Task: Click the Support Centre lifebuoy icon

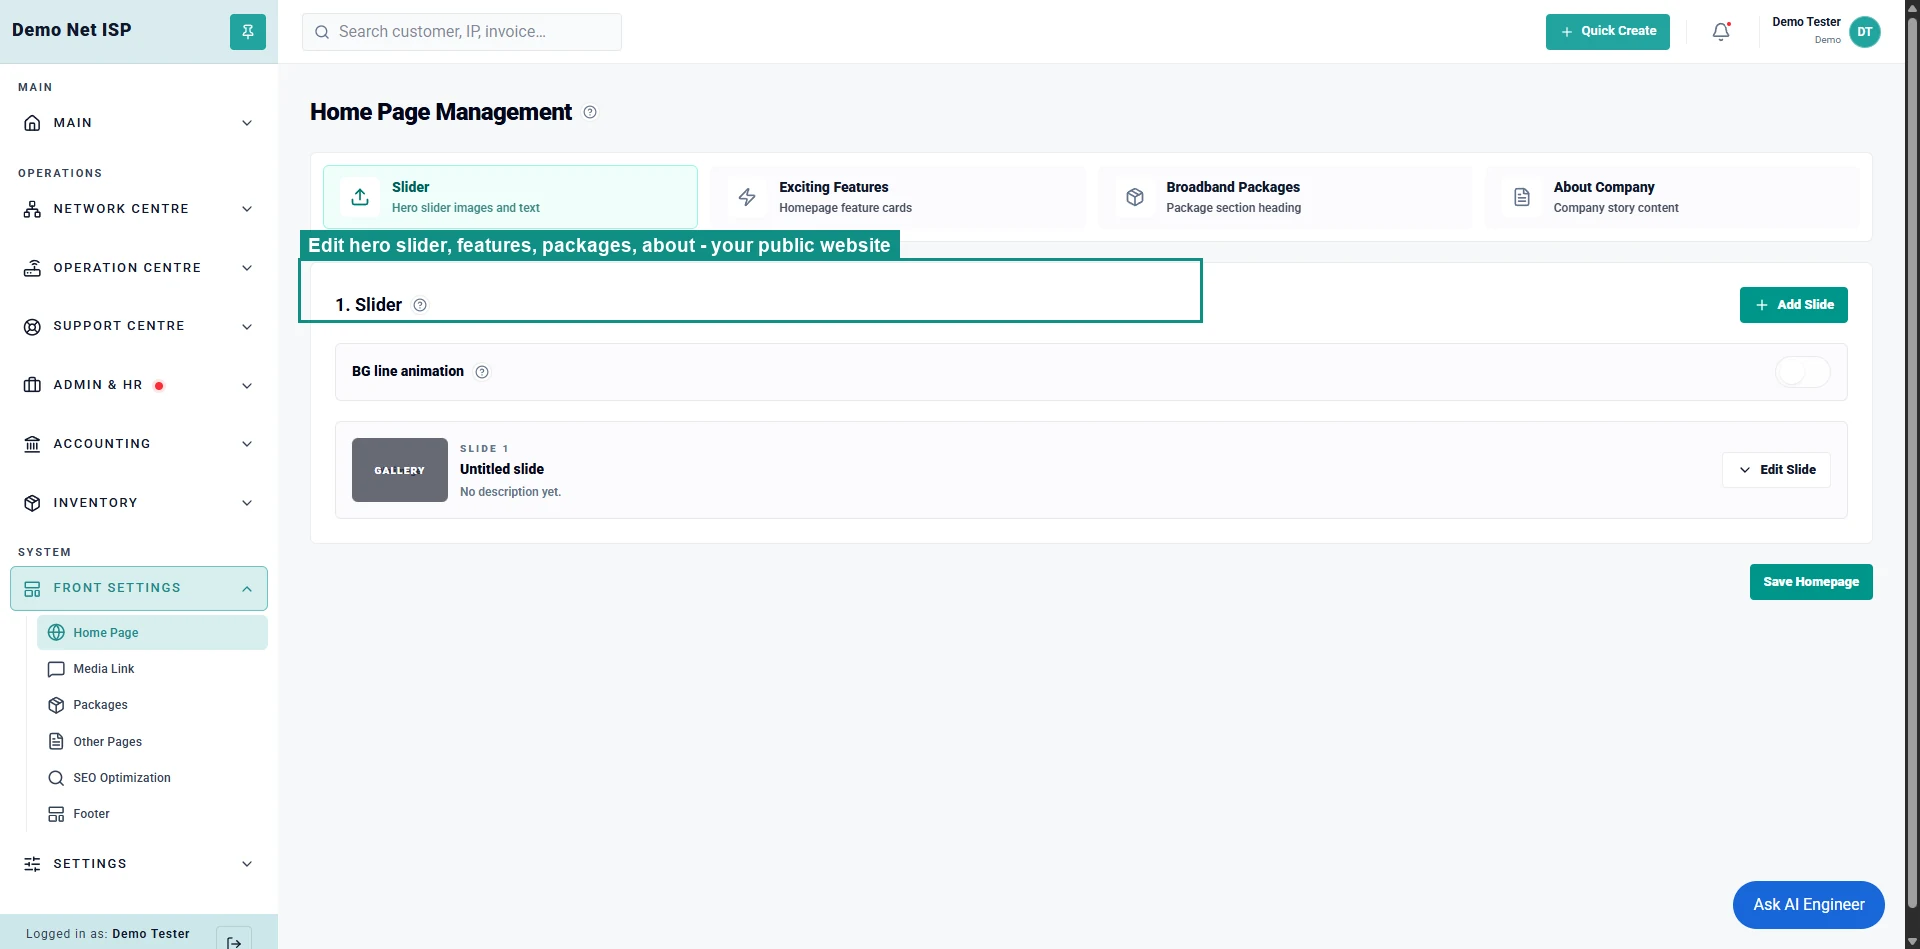Action: point(32,326)
